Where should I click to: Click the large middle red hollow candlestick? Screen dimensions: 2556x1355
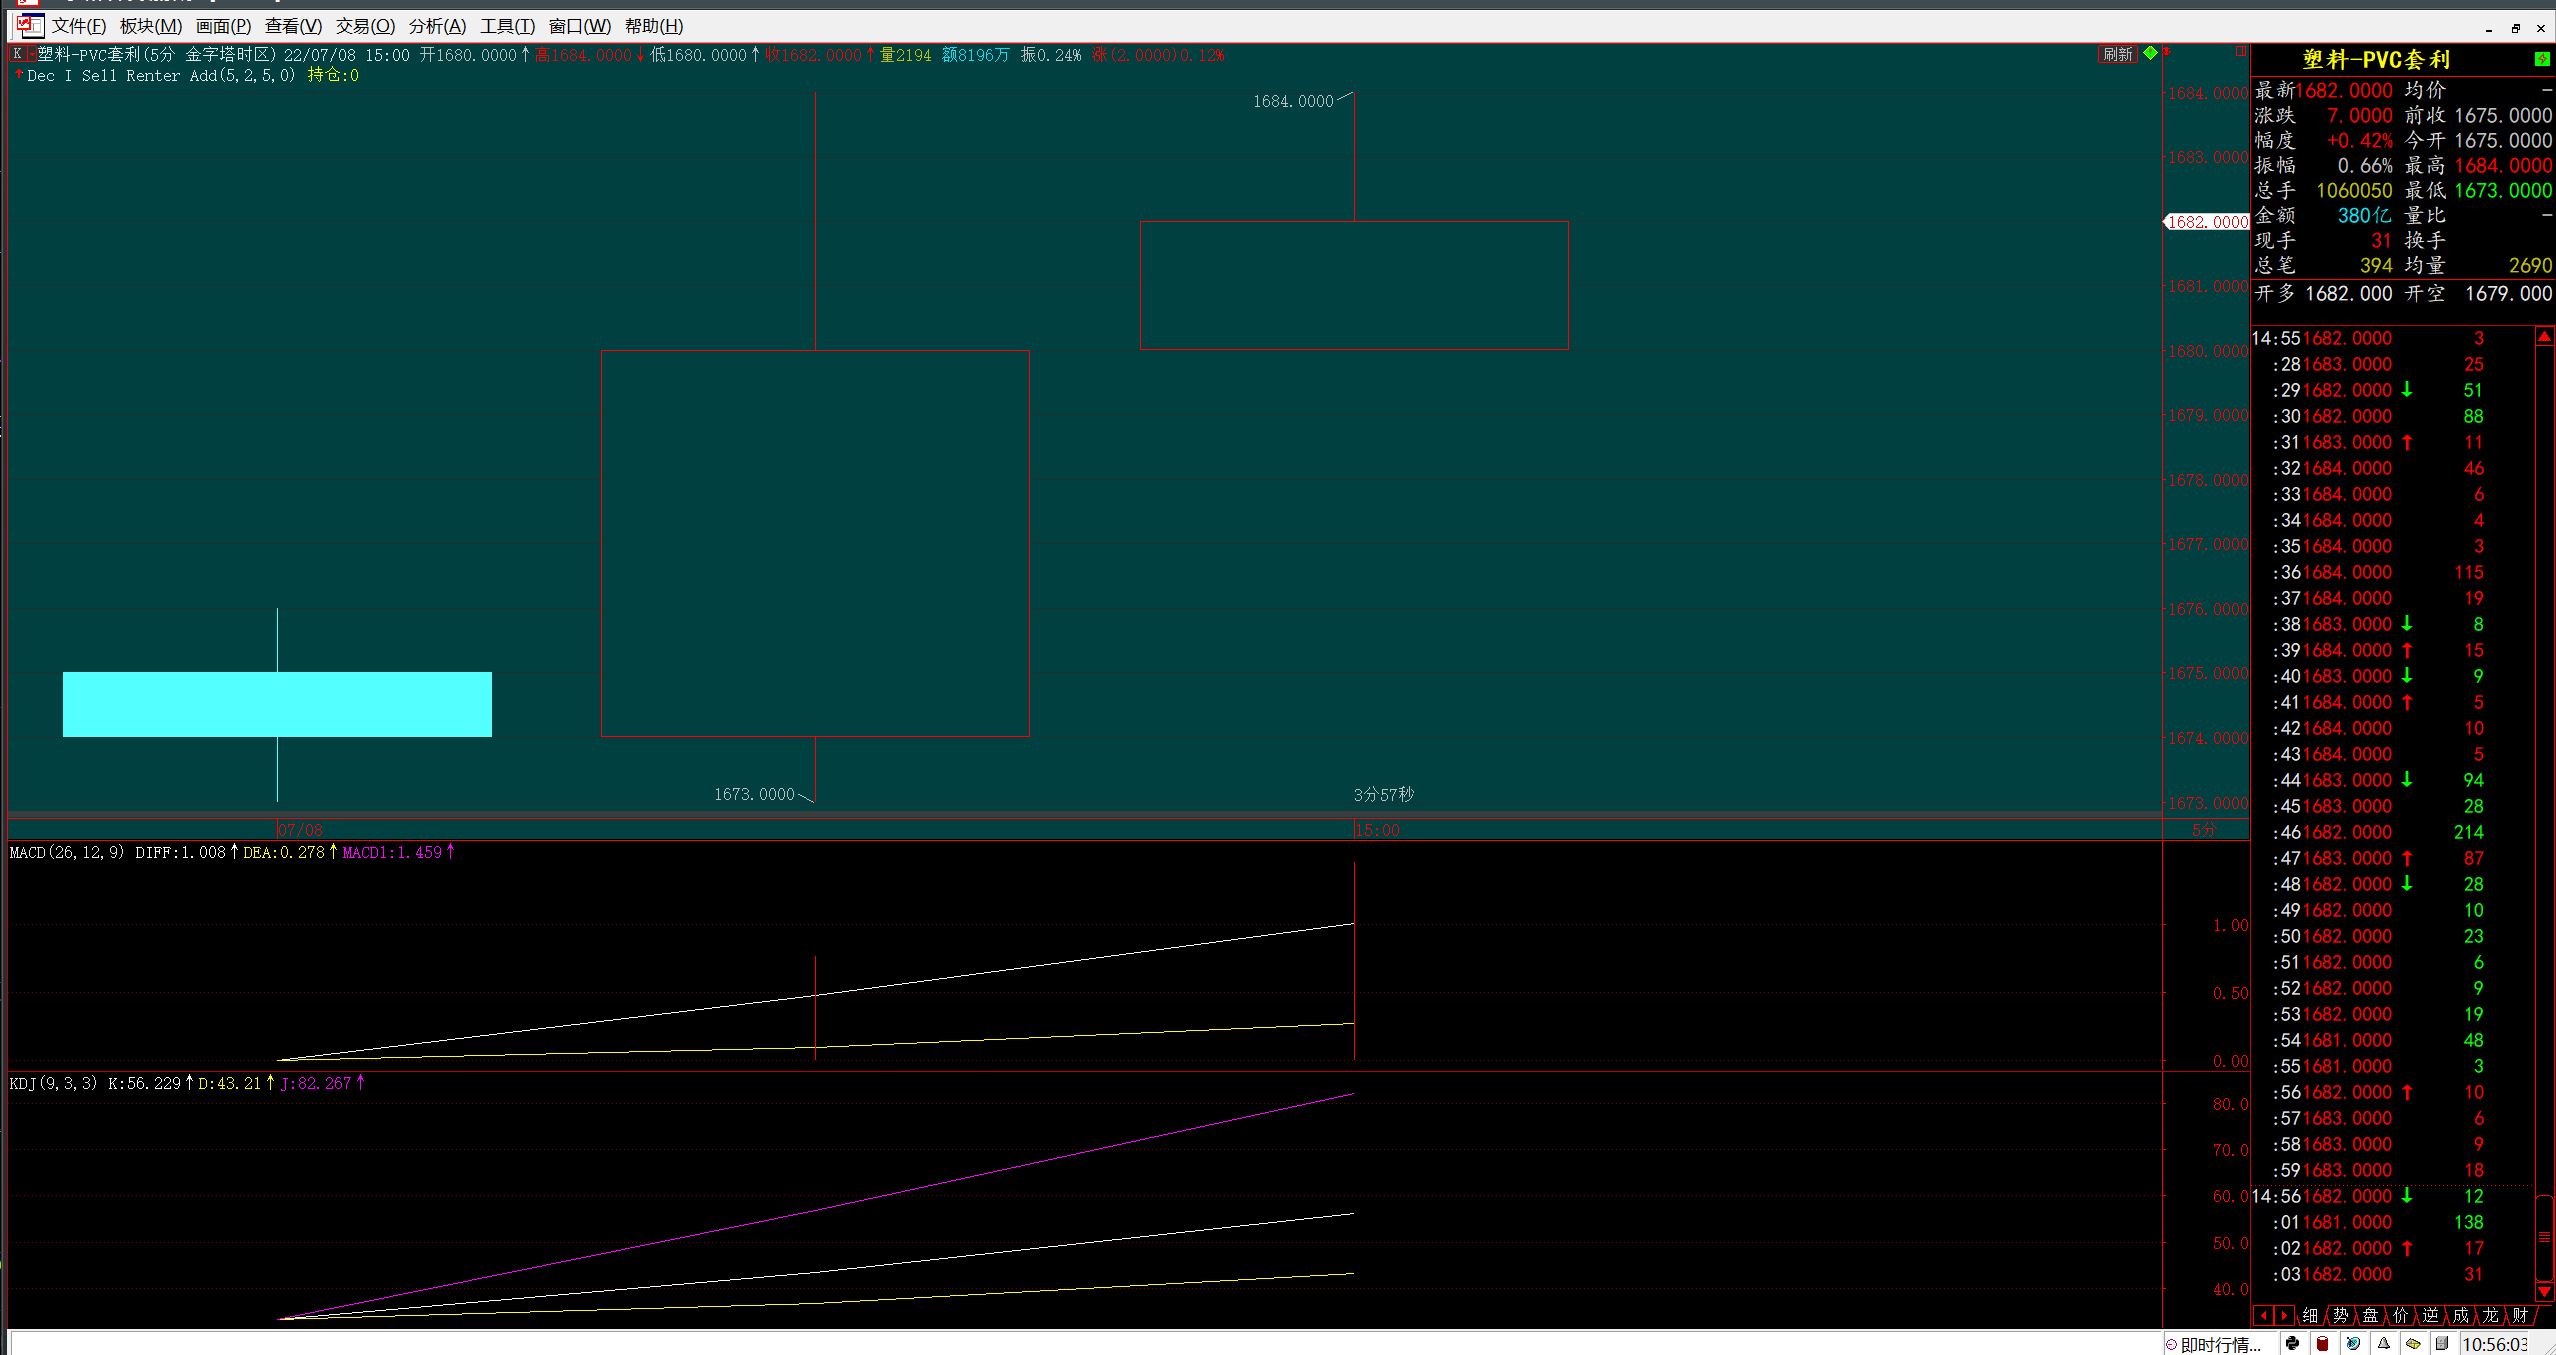[815, 543]
